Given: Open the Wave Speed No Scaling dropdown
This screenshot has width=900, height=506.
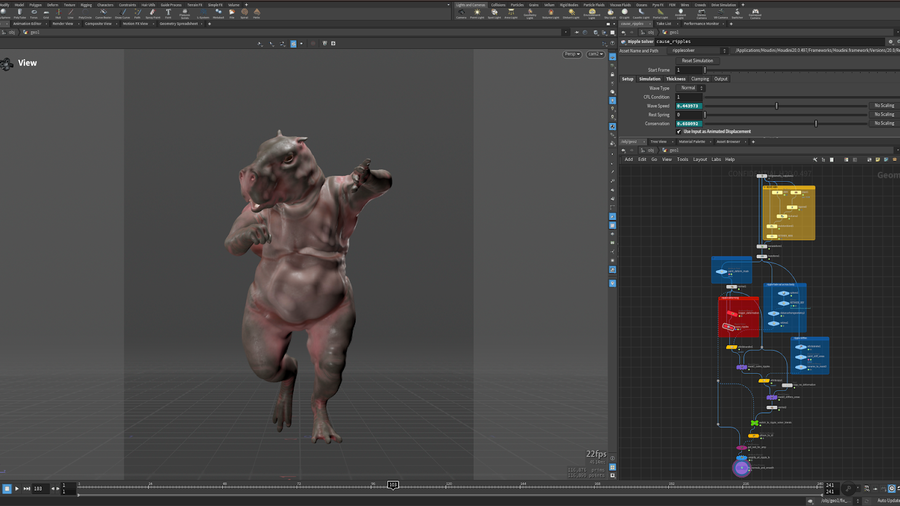Looking at the screenshot, I should coord(884,105).
